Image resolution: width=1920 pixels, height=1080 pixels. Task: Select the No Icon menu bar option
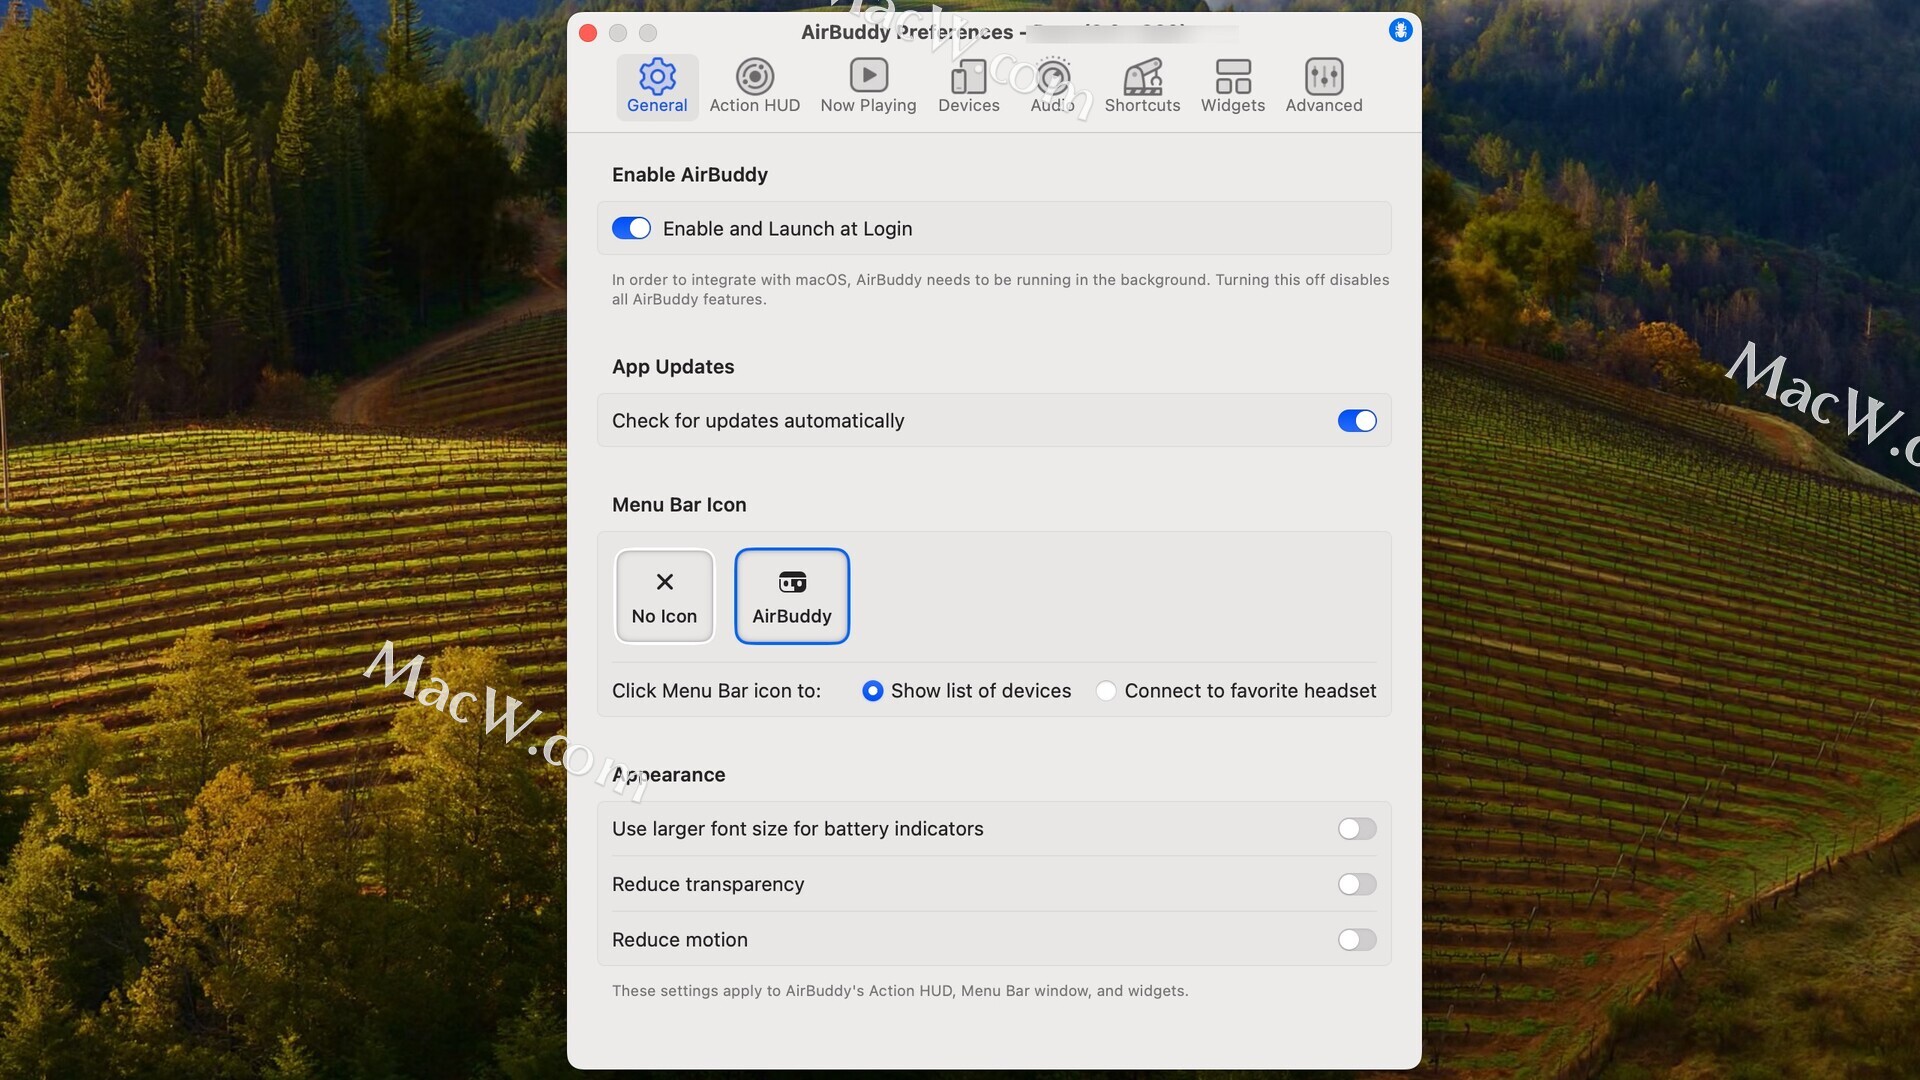click(x=664, y=596)
